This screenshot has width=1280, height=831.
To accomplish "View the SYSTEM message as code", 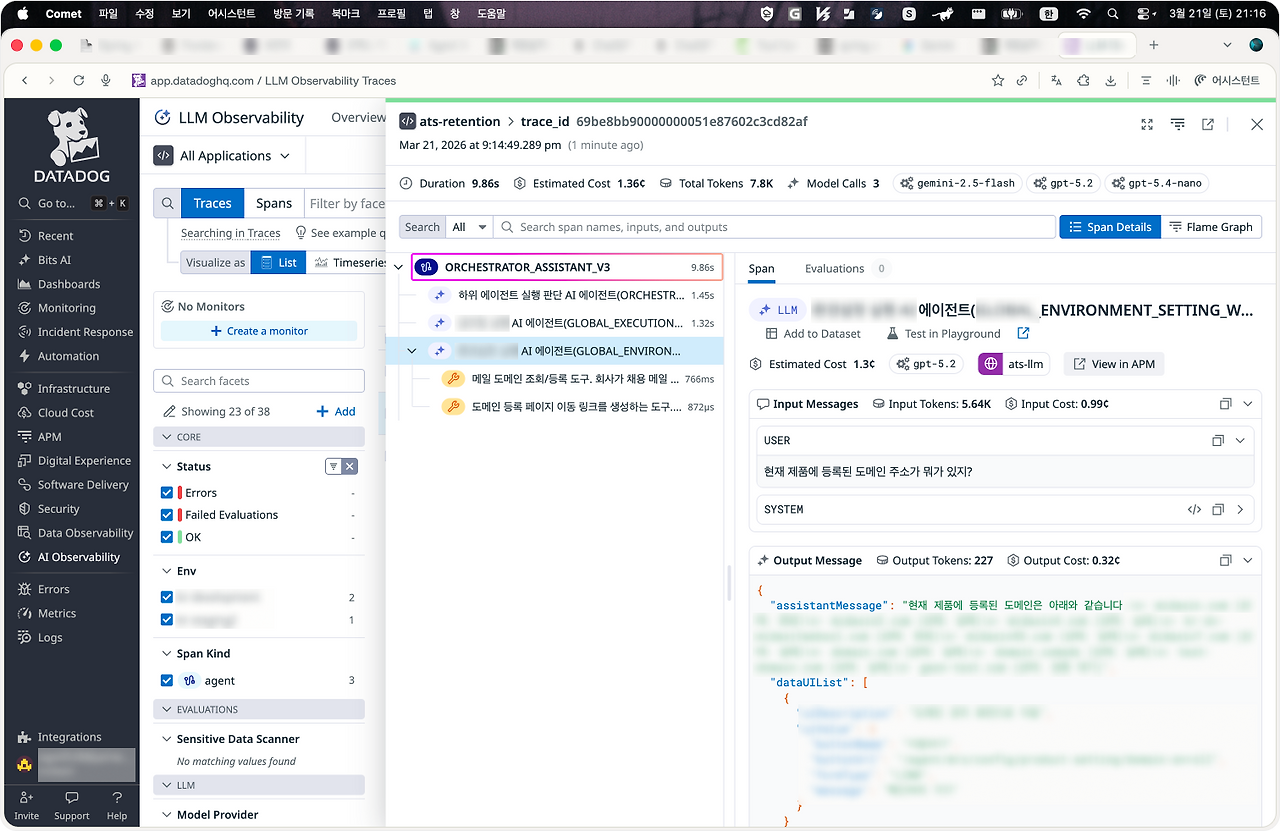I will pyautogui.click(x=1194, y=509).
